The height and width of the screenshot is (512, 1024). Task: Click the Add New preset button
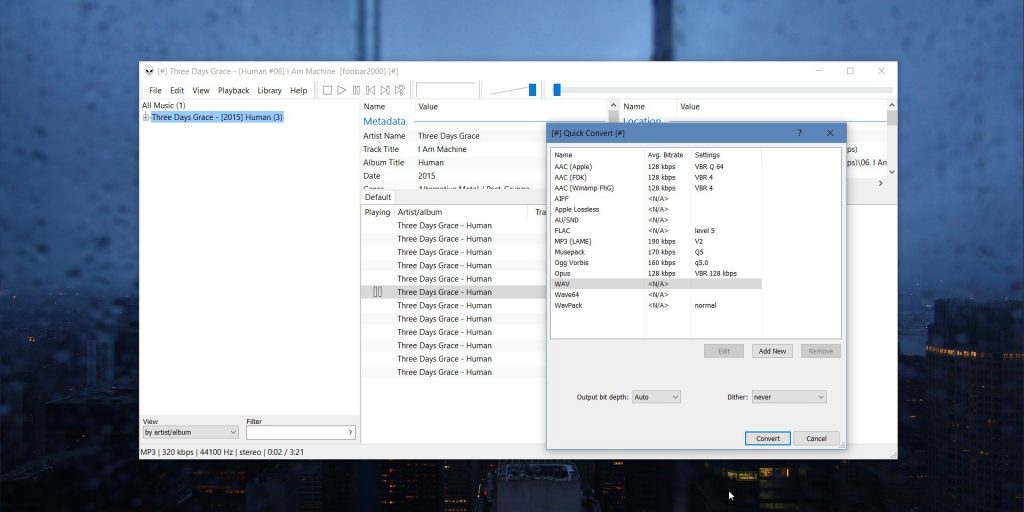coord(772,351)
